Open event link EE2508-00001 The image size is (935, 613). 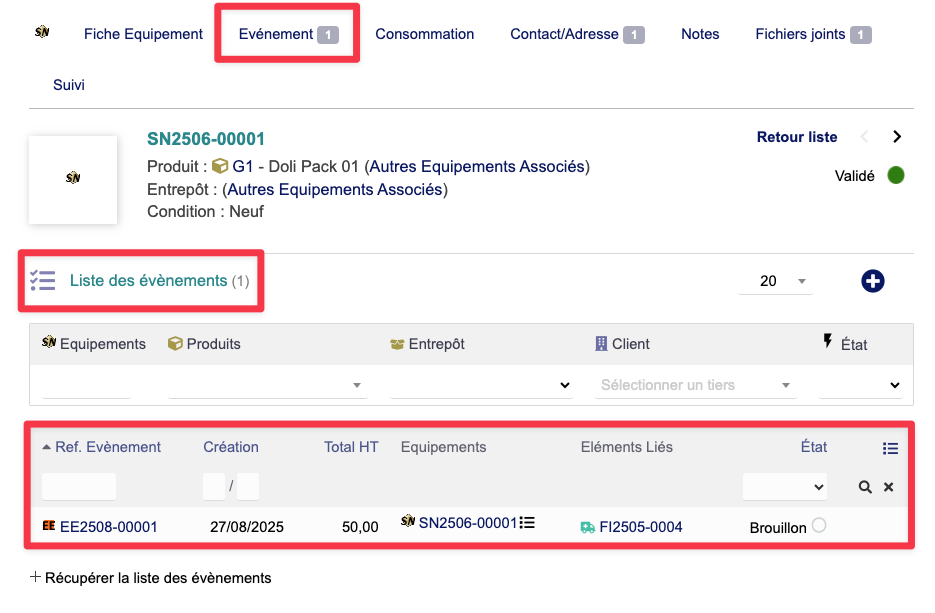[x=108, y=527]
